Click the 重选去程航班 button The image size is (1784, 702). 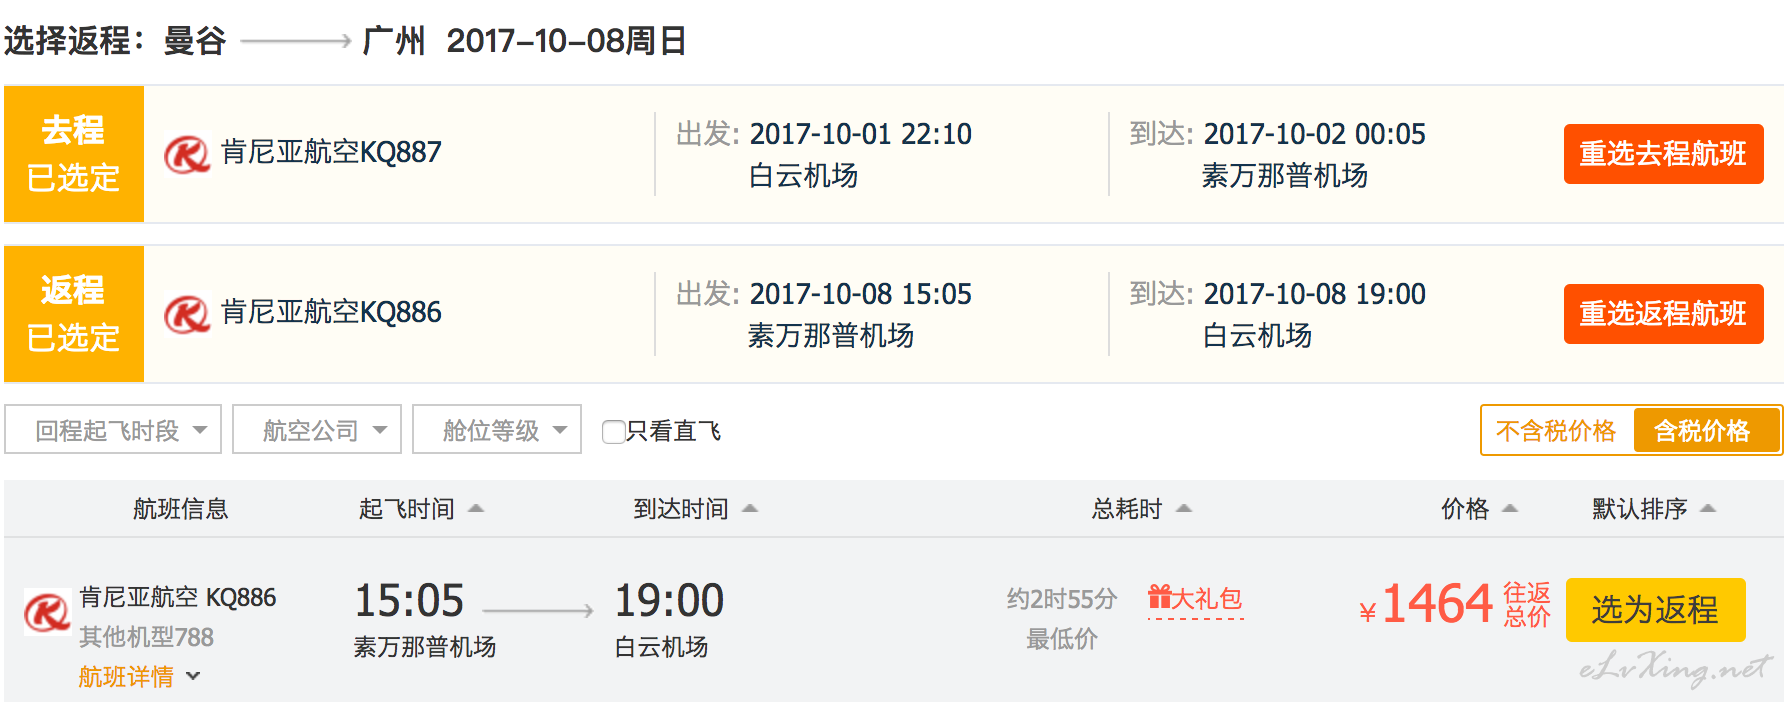point(1663,154)
